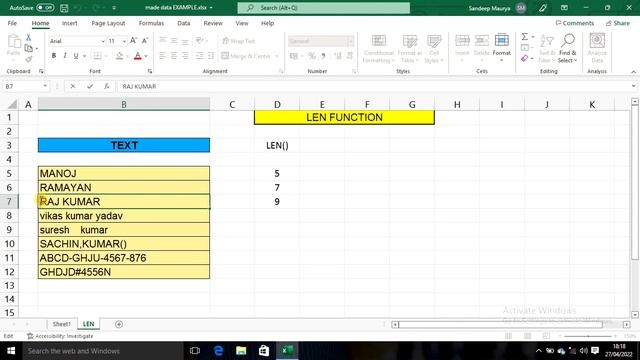The height and width of the screenshot is (360, 640).
Task: Cancel the formula bar entry
Action: [x=73, y=87]
